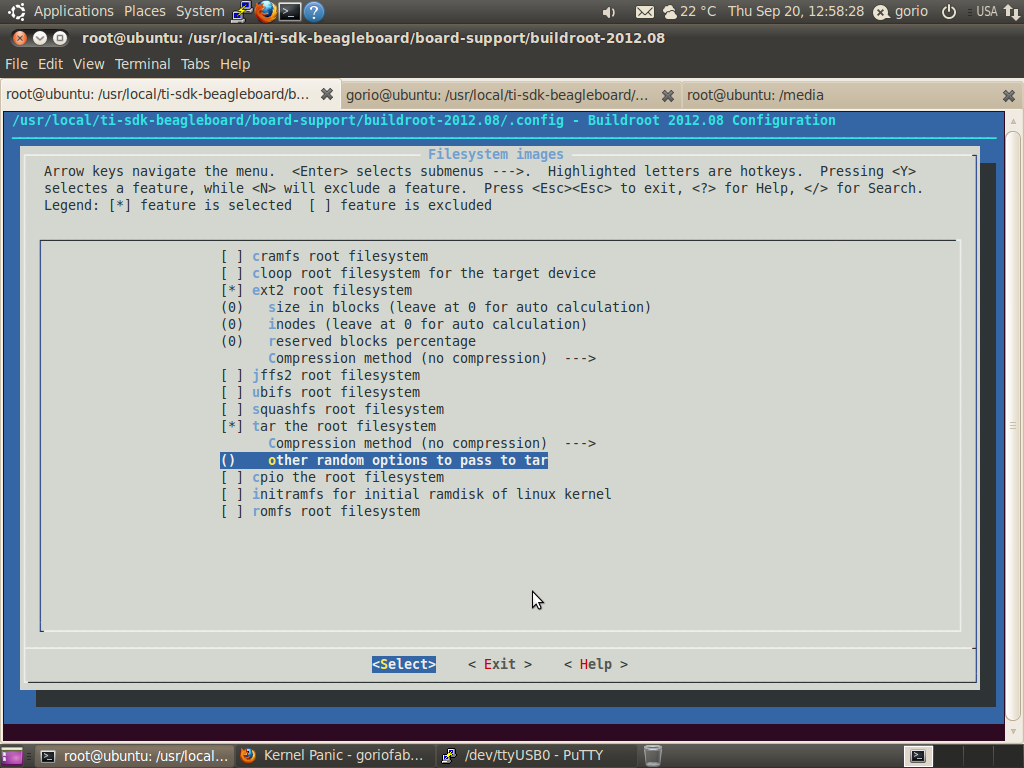Toggle cramfs root filesystem option
Viewport: 1024px width, 768px height.
click(325, 256)
